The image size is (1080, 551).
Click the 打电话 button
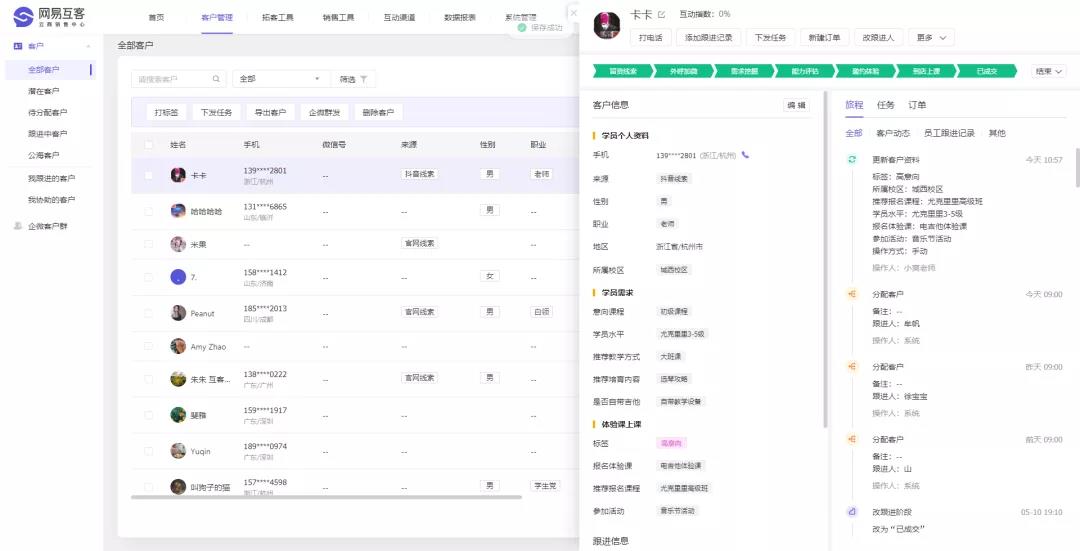(650, 38)
